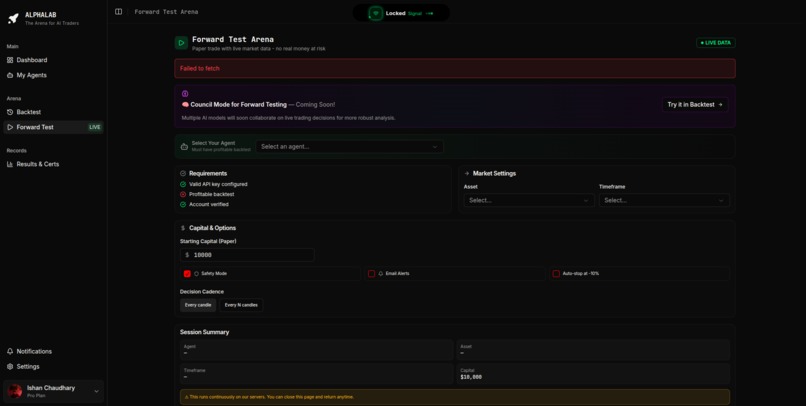The height and width of the screenshot is (406, 806).
Task: Click the Council Mode info icon
Action: point(185,94)
